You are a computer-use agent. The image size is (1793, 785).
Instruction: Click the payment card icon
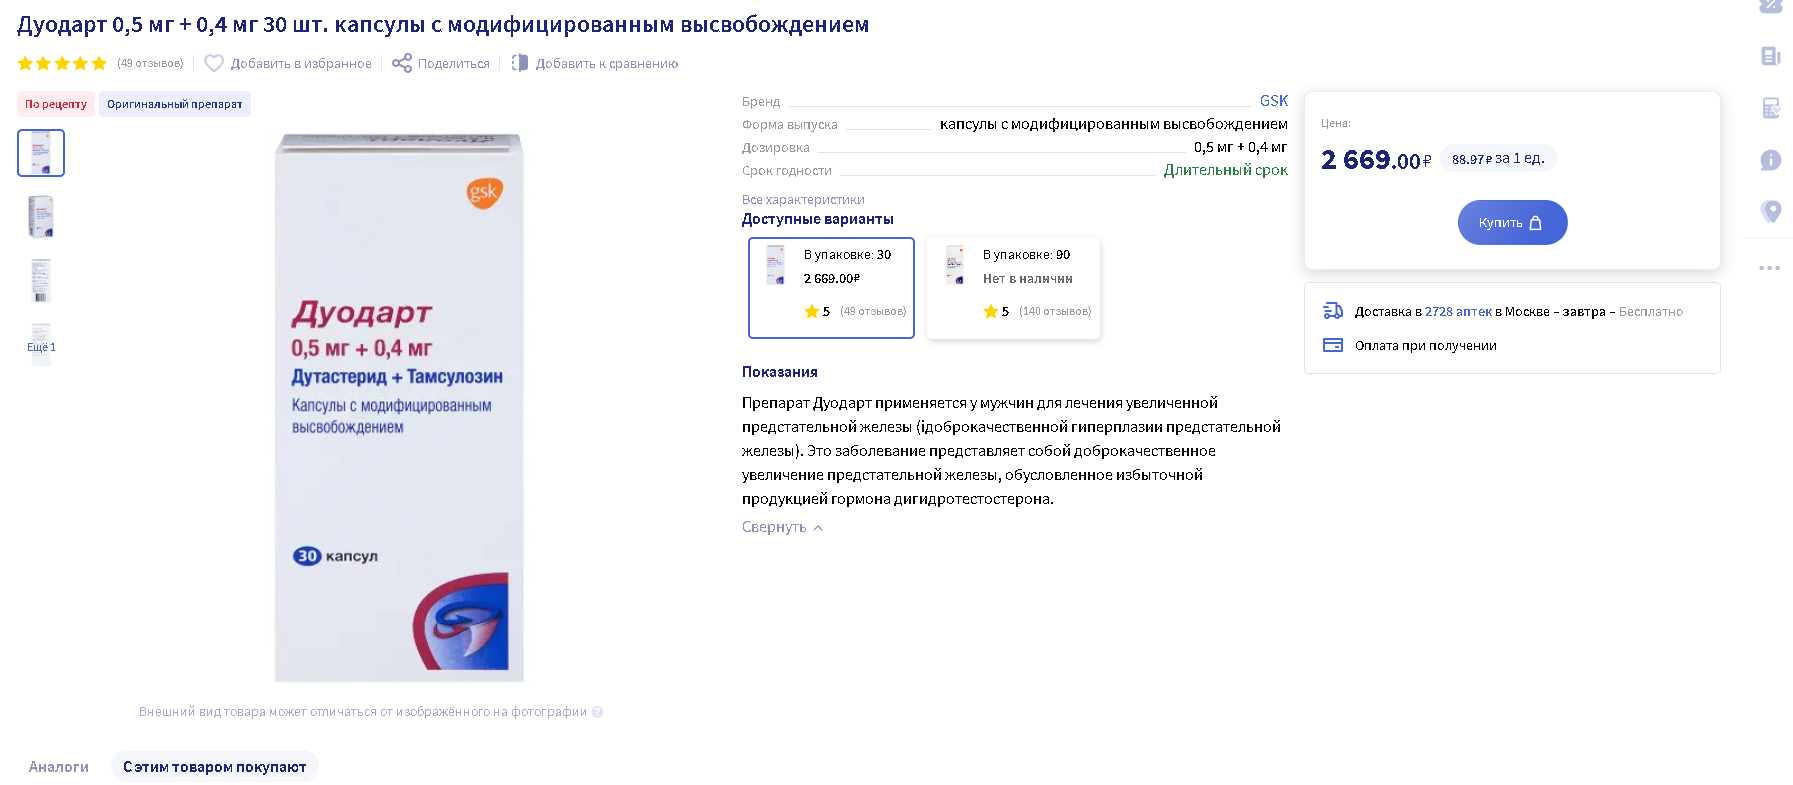(1333, 345)
